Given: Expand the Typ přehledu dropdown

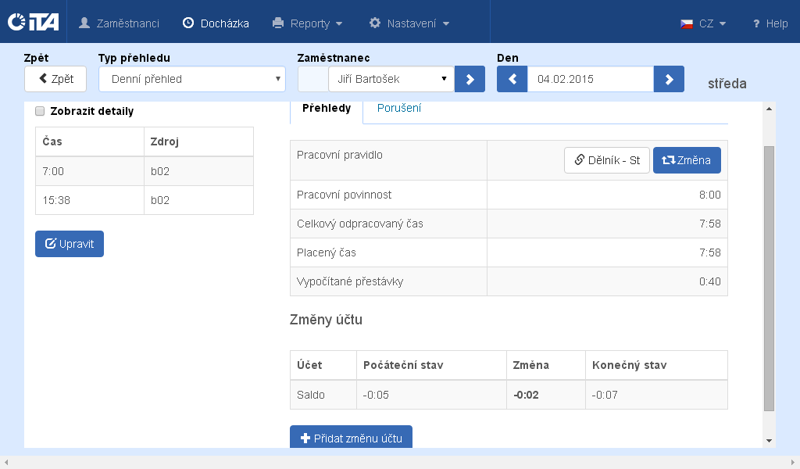Looking at the screenshot, I should 192,79.
